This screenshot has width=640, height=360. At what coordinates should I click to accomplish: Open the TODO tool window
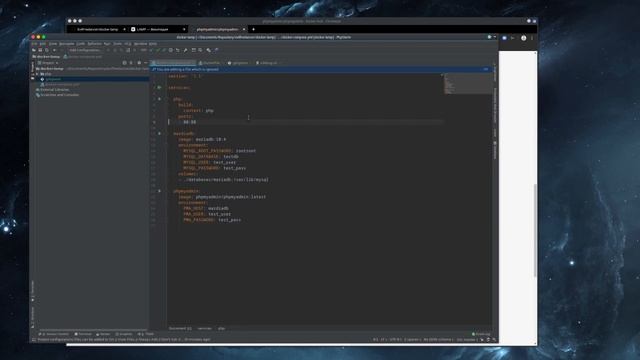147,334
